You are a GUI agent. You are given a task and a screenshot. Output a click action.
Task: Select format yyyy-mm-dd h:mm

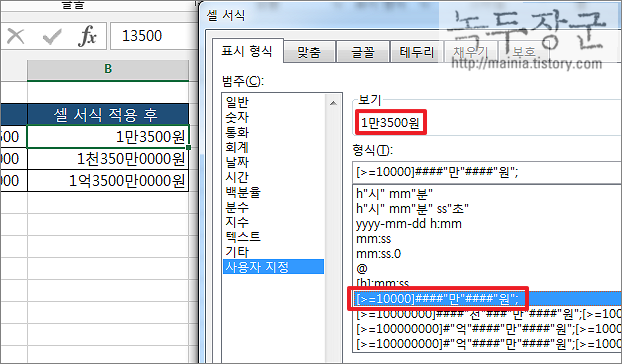coord(487,224)
